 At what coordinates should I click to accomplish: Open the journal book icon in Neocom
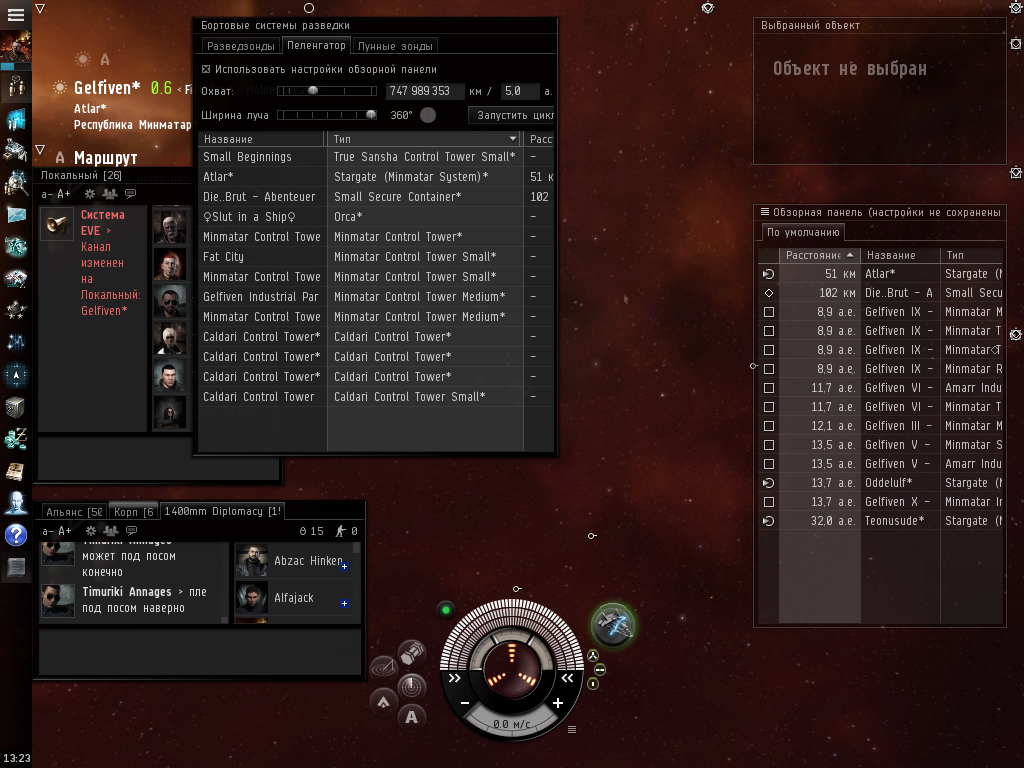(x=16, y=471)
